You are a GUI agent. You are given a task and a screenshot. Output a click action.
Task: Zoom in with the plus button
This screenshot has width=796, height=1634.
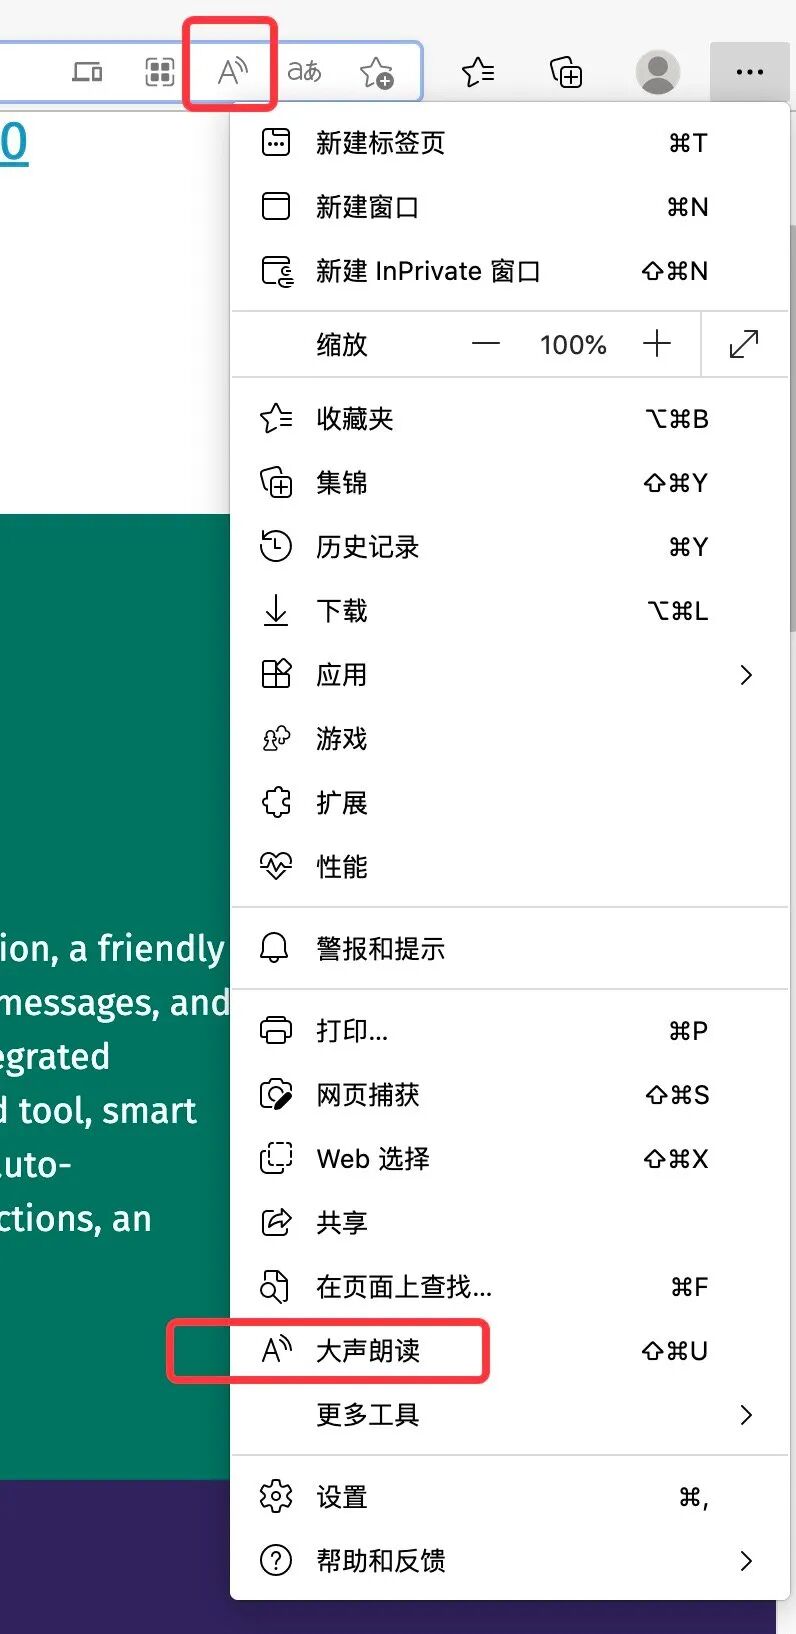point(657,344)
